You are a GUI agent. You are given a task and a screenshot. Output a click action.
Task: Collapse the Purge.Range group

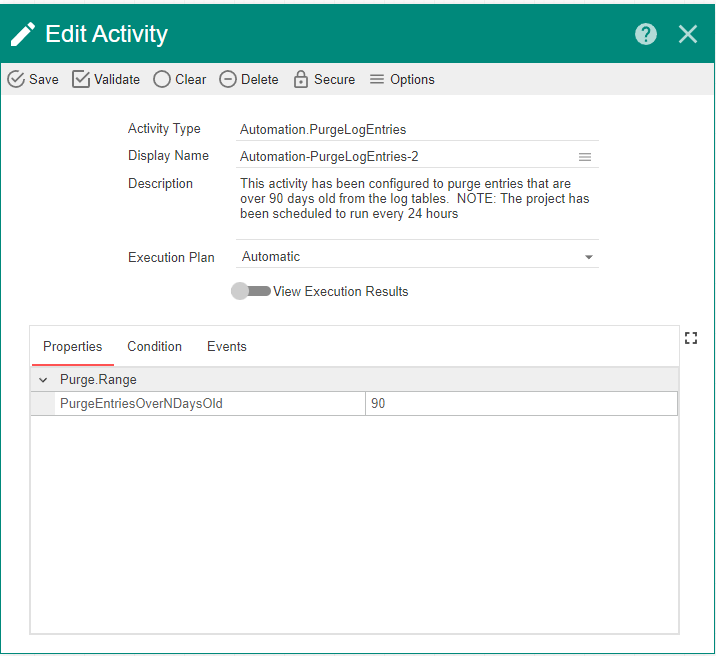pyautogui.click(x=42, y=380)
